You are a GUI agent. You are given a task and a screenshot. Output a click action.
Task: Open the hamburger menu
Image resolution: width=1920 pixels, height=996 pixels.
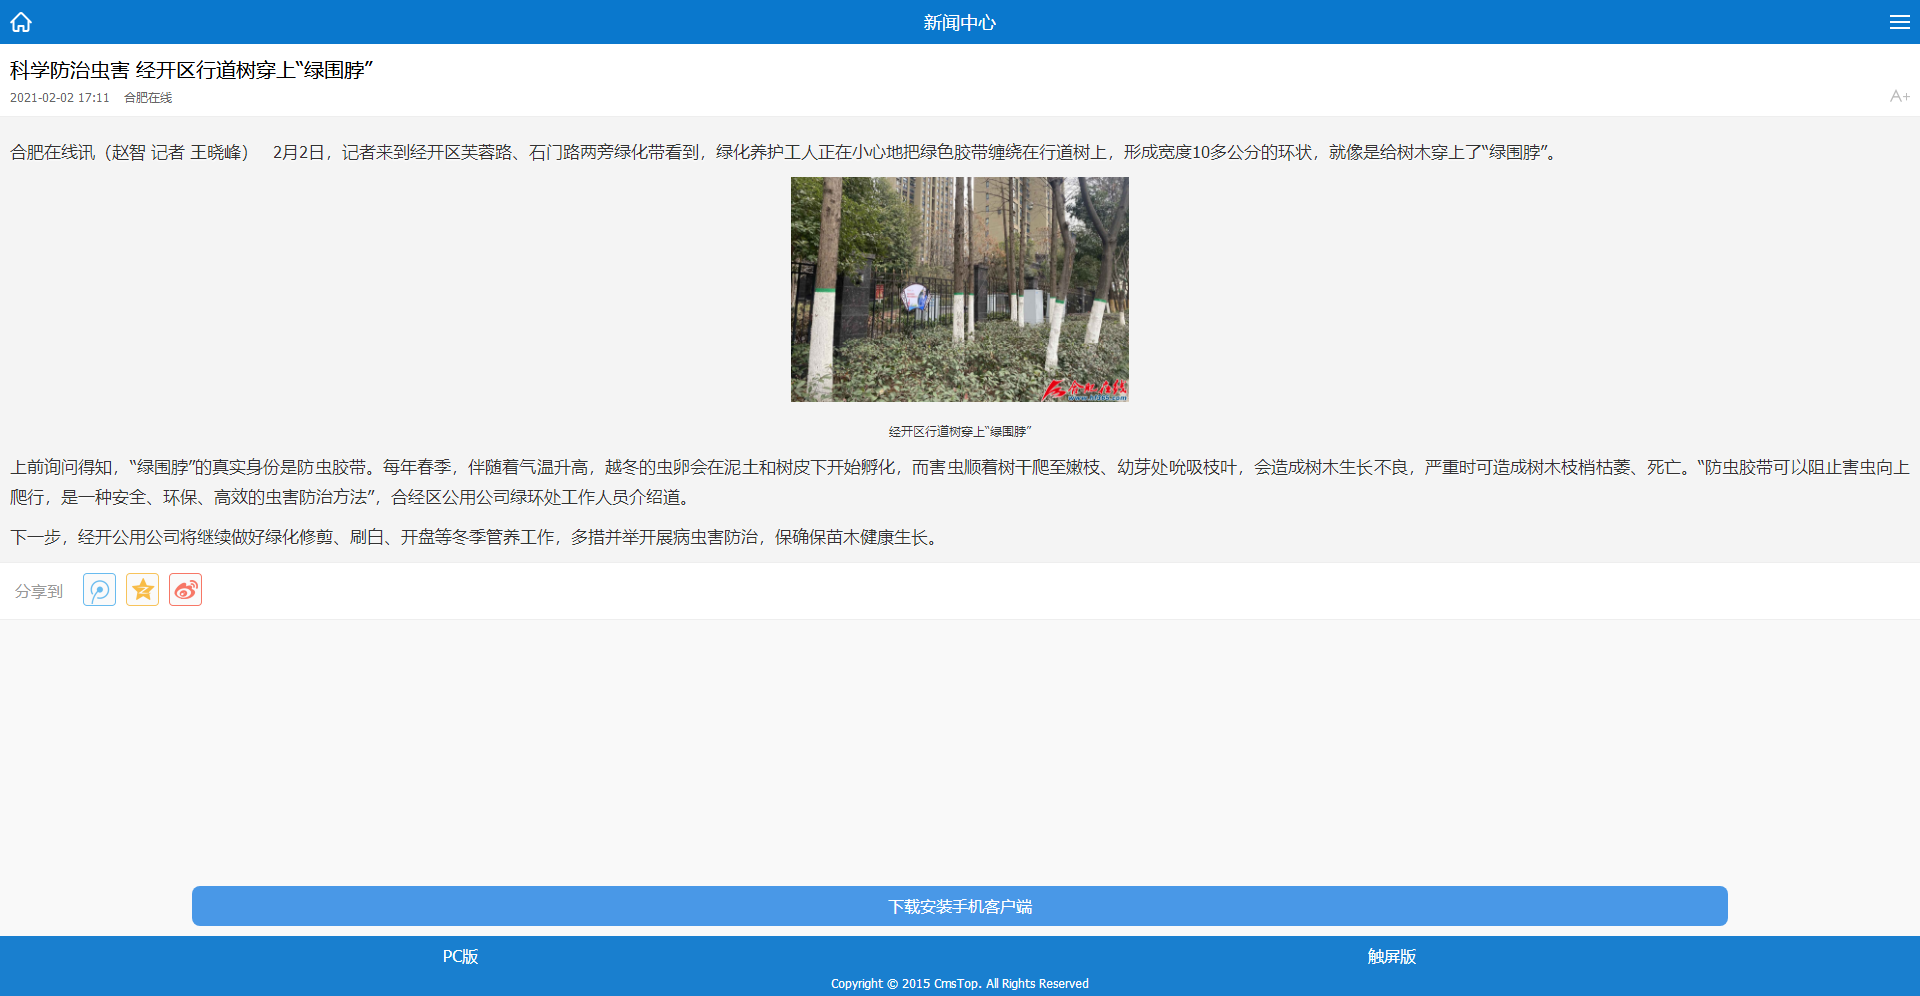(1899, 22)
